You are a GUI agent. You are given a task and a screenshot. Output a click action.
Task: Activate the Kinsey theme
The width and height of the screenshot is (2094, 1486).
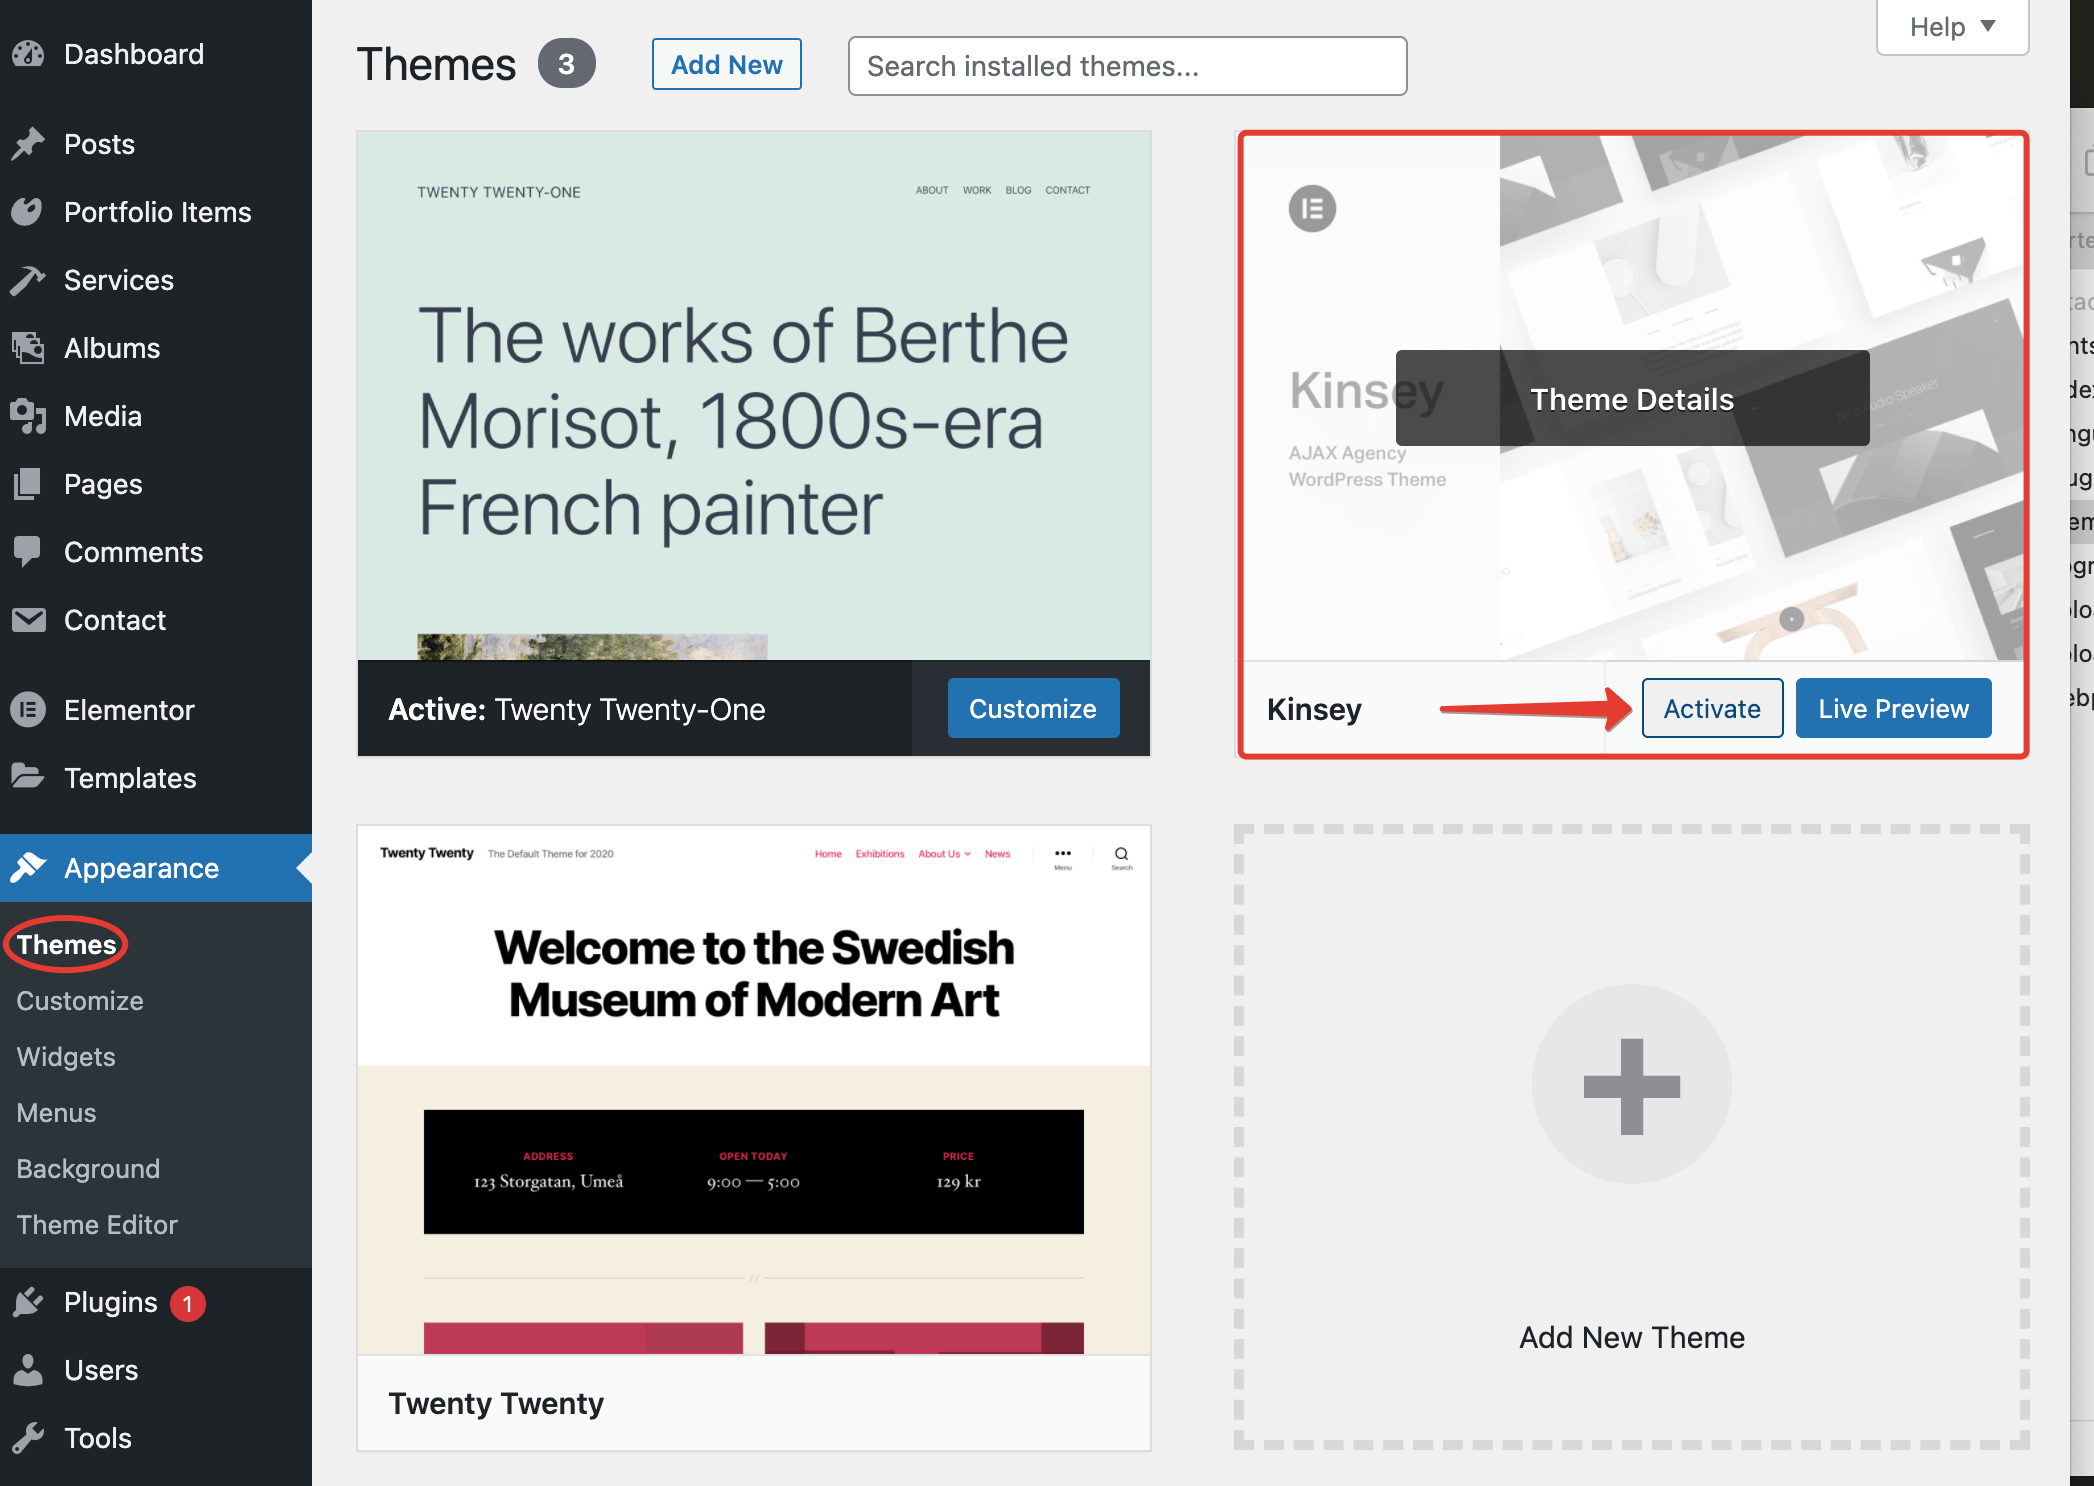[1711, 709]
